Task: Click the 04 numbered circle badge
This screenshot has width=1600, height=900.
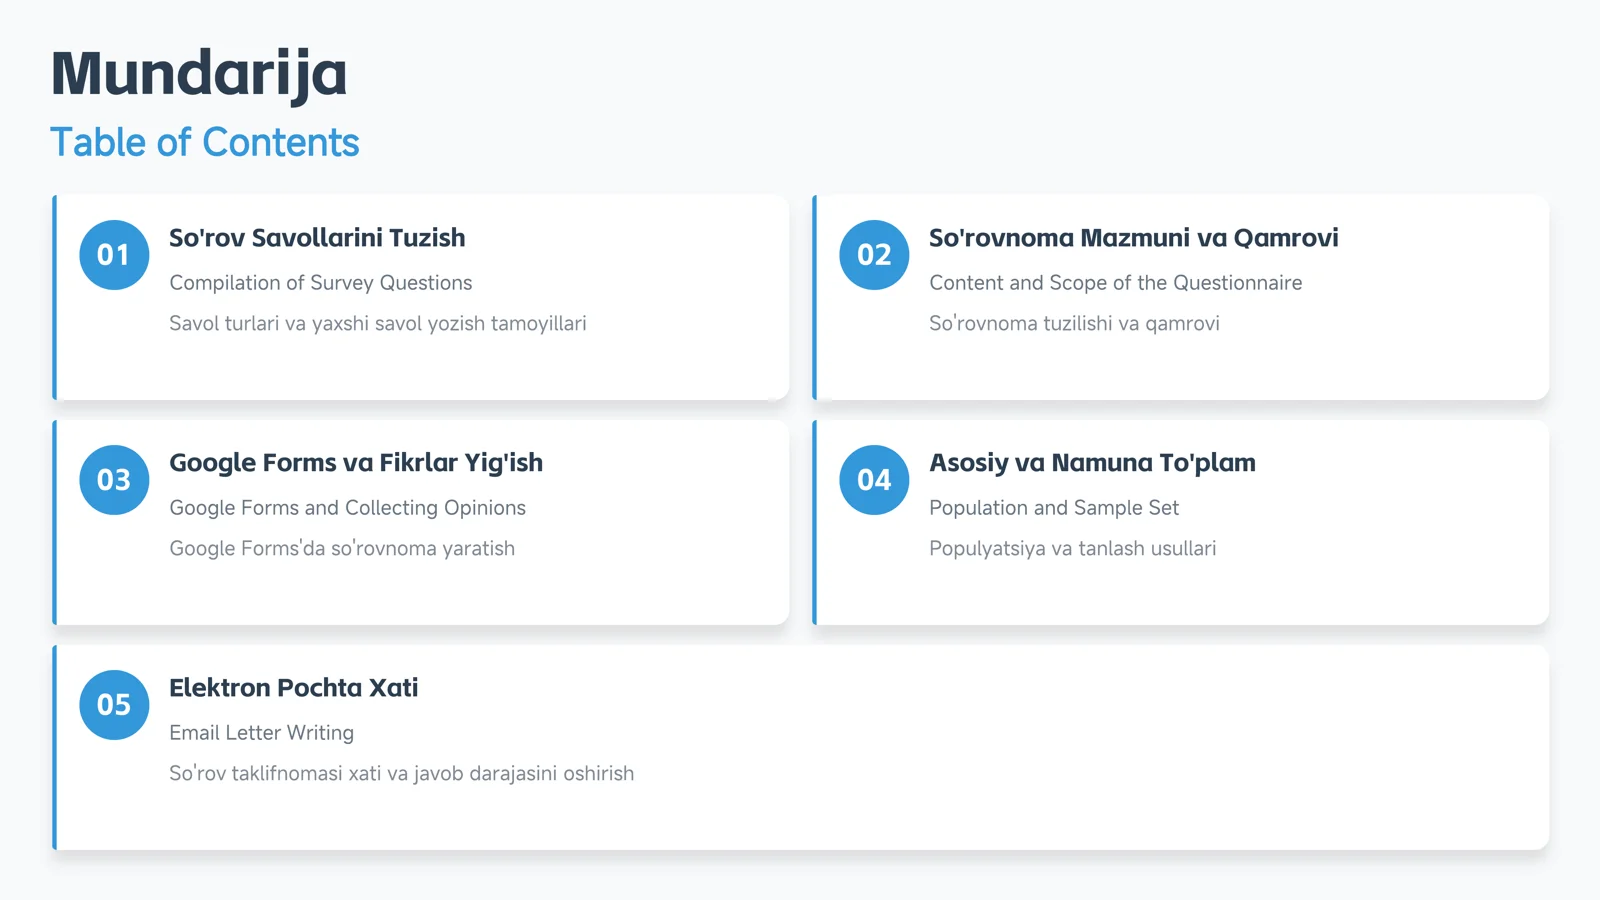Action: tap(874, 480)
